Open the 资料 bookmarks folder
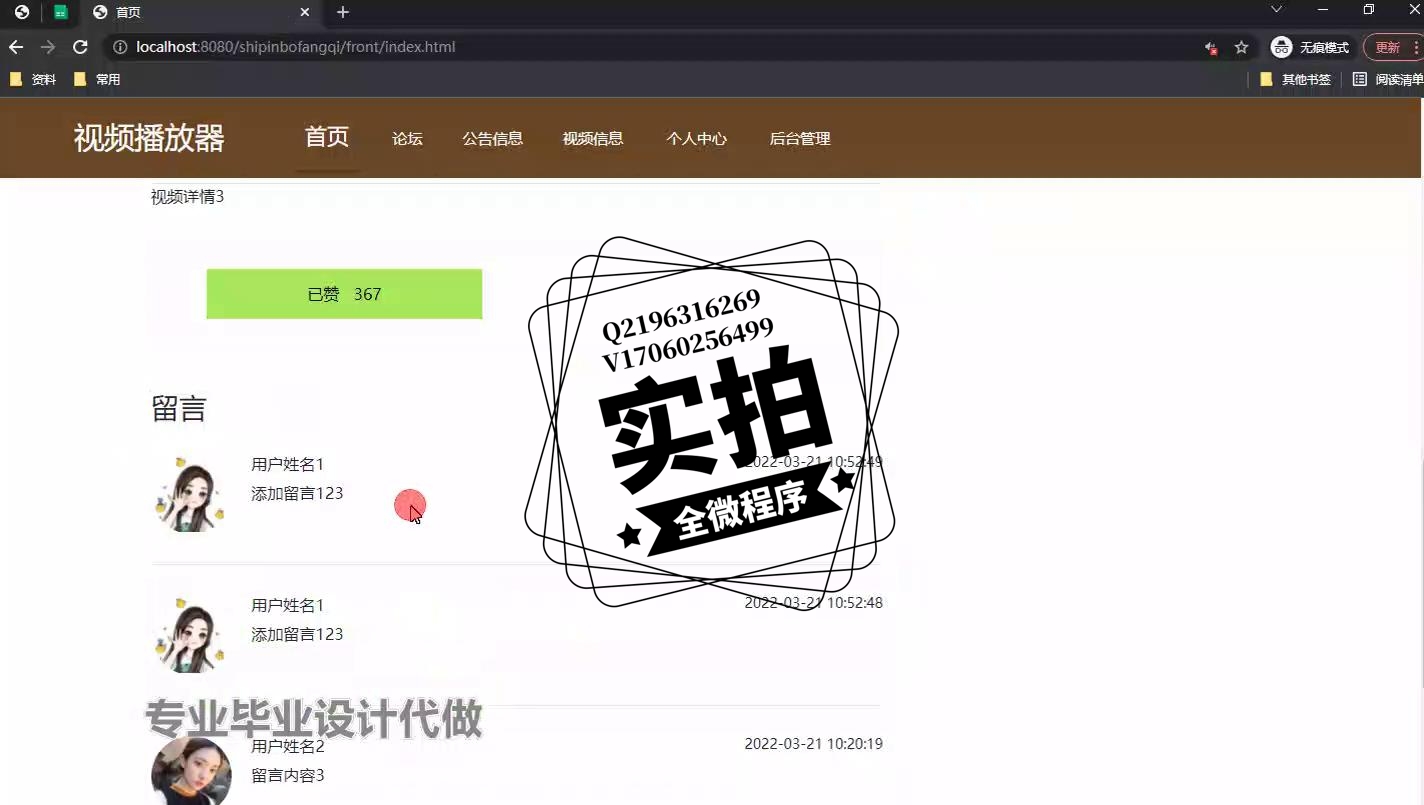The height and width of the screenshot is (805, 1424). click(x=33, y=79)
